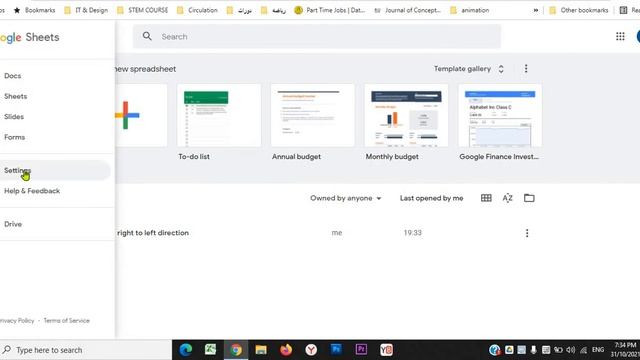Open the Excel taskbar icon
640x360 pixels.
pos(211,350)
